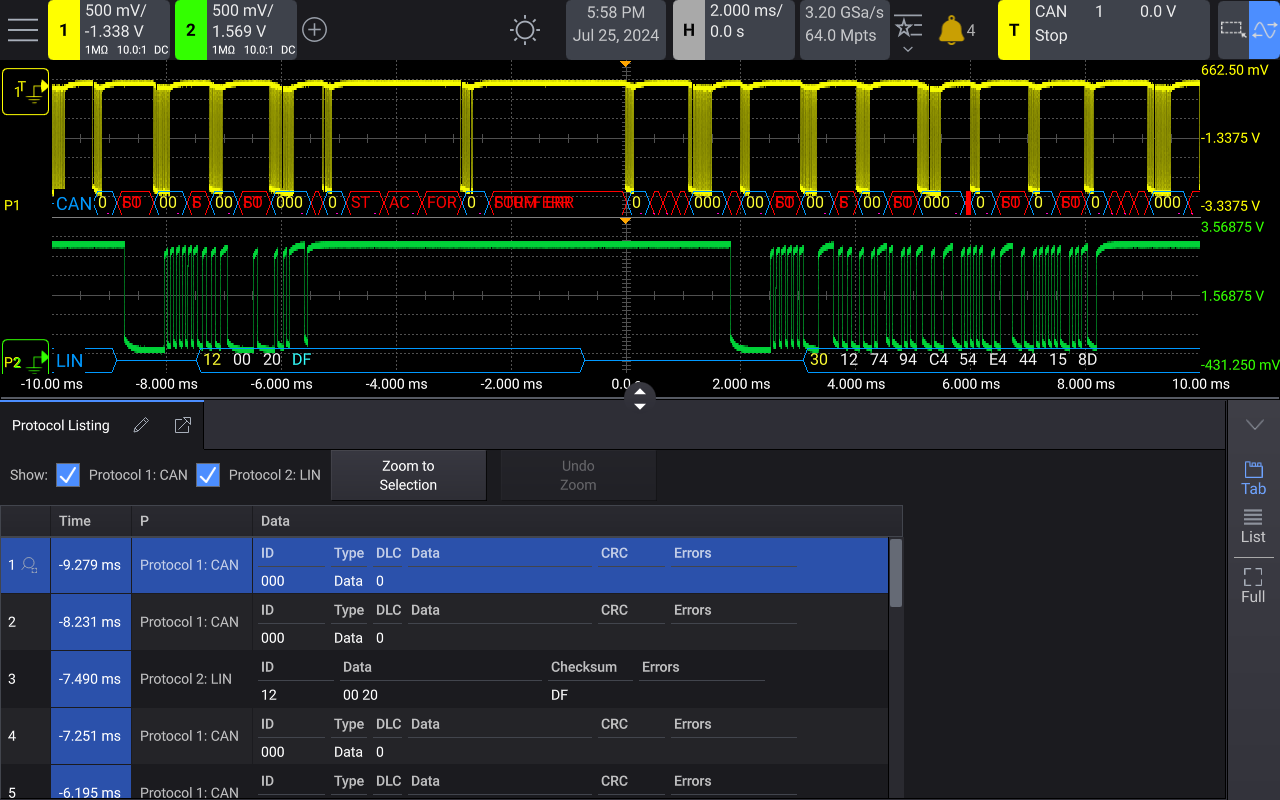Viewport: 1280px width, 800px height.
Task: View alerts by clicking the bell icon
Action: click(x=945, y=30)
